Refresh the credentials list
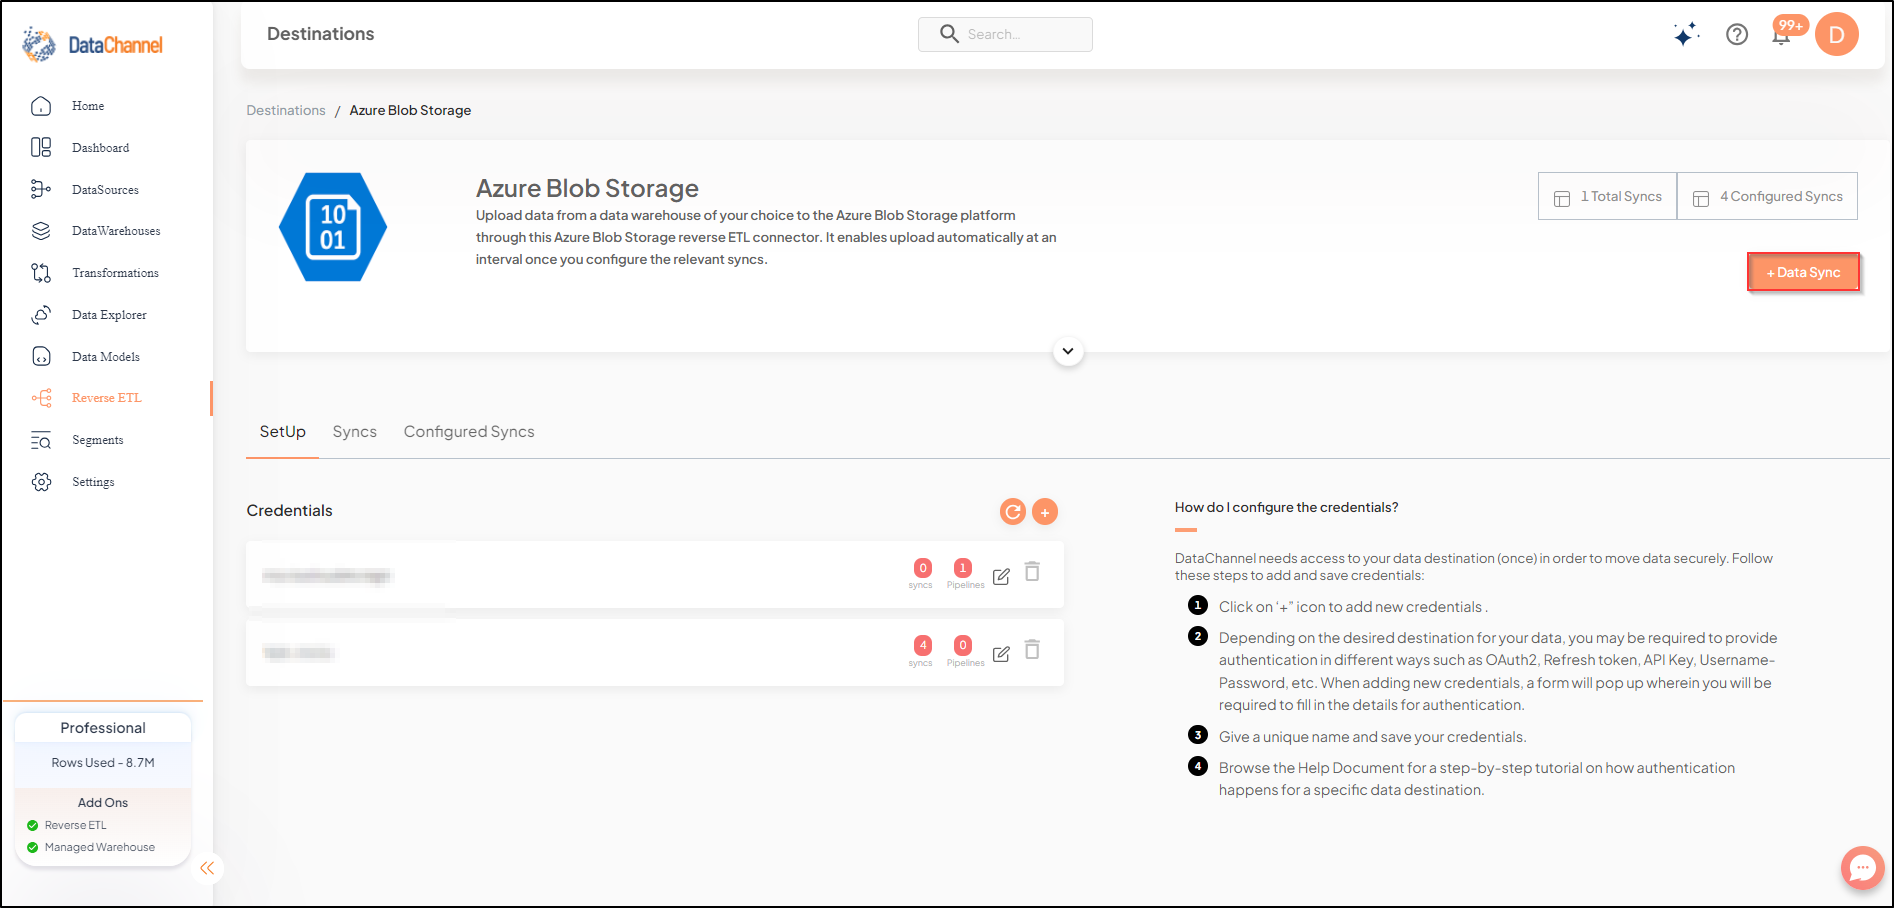Viewport: 1894px width, 908px height. pos(1013,512)
